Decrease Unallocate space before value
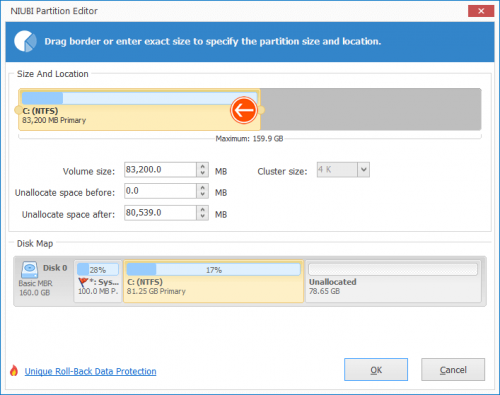 coord(202,195)
